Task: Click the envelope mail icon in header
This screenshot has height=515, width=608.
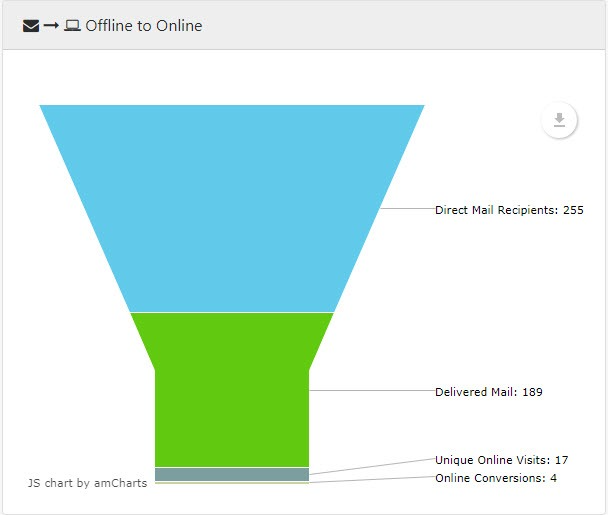Action: [x=31, y=26]
